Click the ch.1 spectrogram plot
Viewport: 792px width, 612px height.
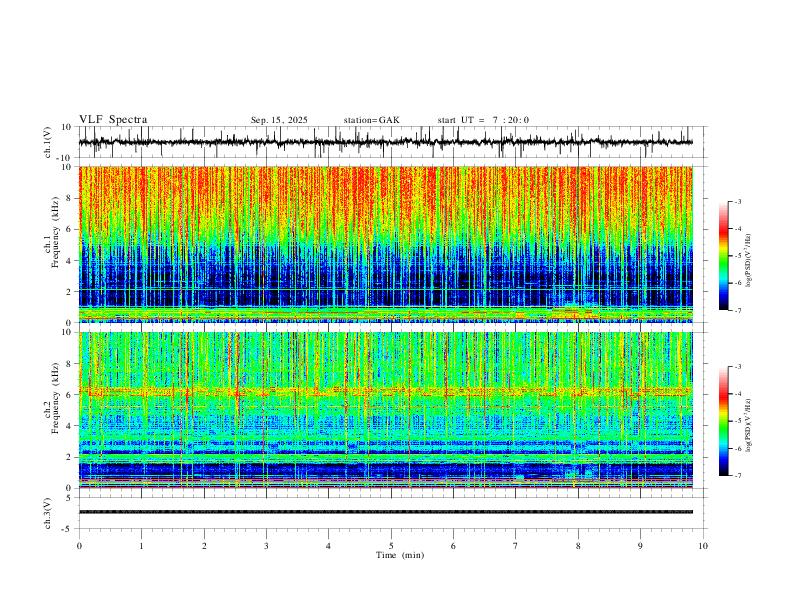point(386,244)
